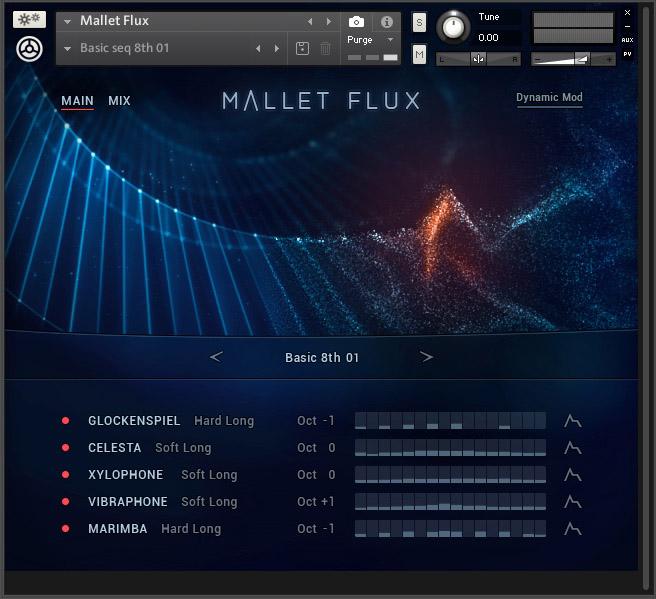Viewport: 656px width, 599px height.
Task: Toggle Vibraphone on/off red dot
Action: click(66, 502)
